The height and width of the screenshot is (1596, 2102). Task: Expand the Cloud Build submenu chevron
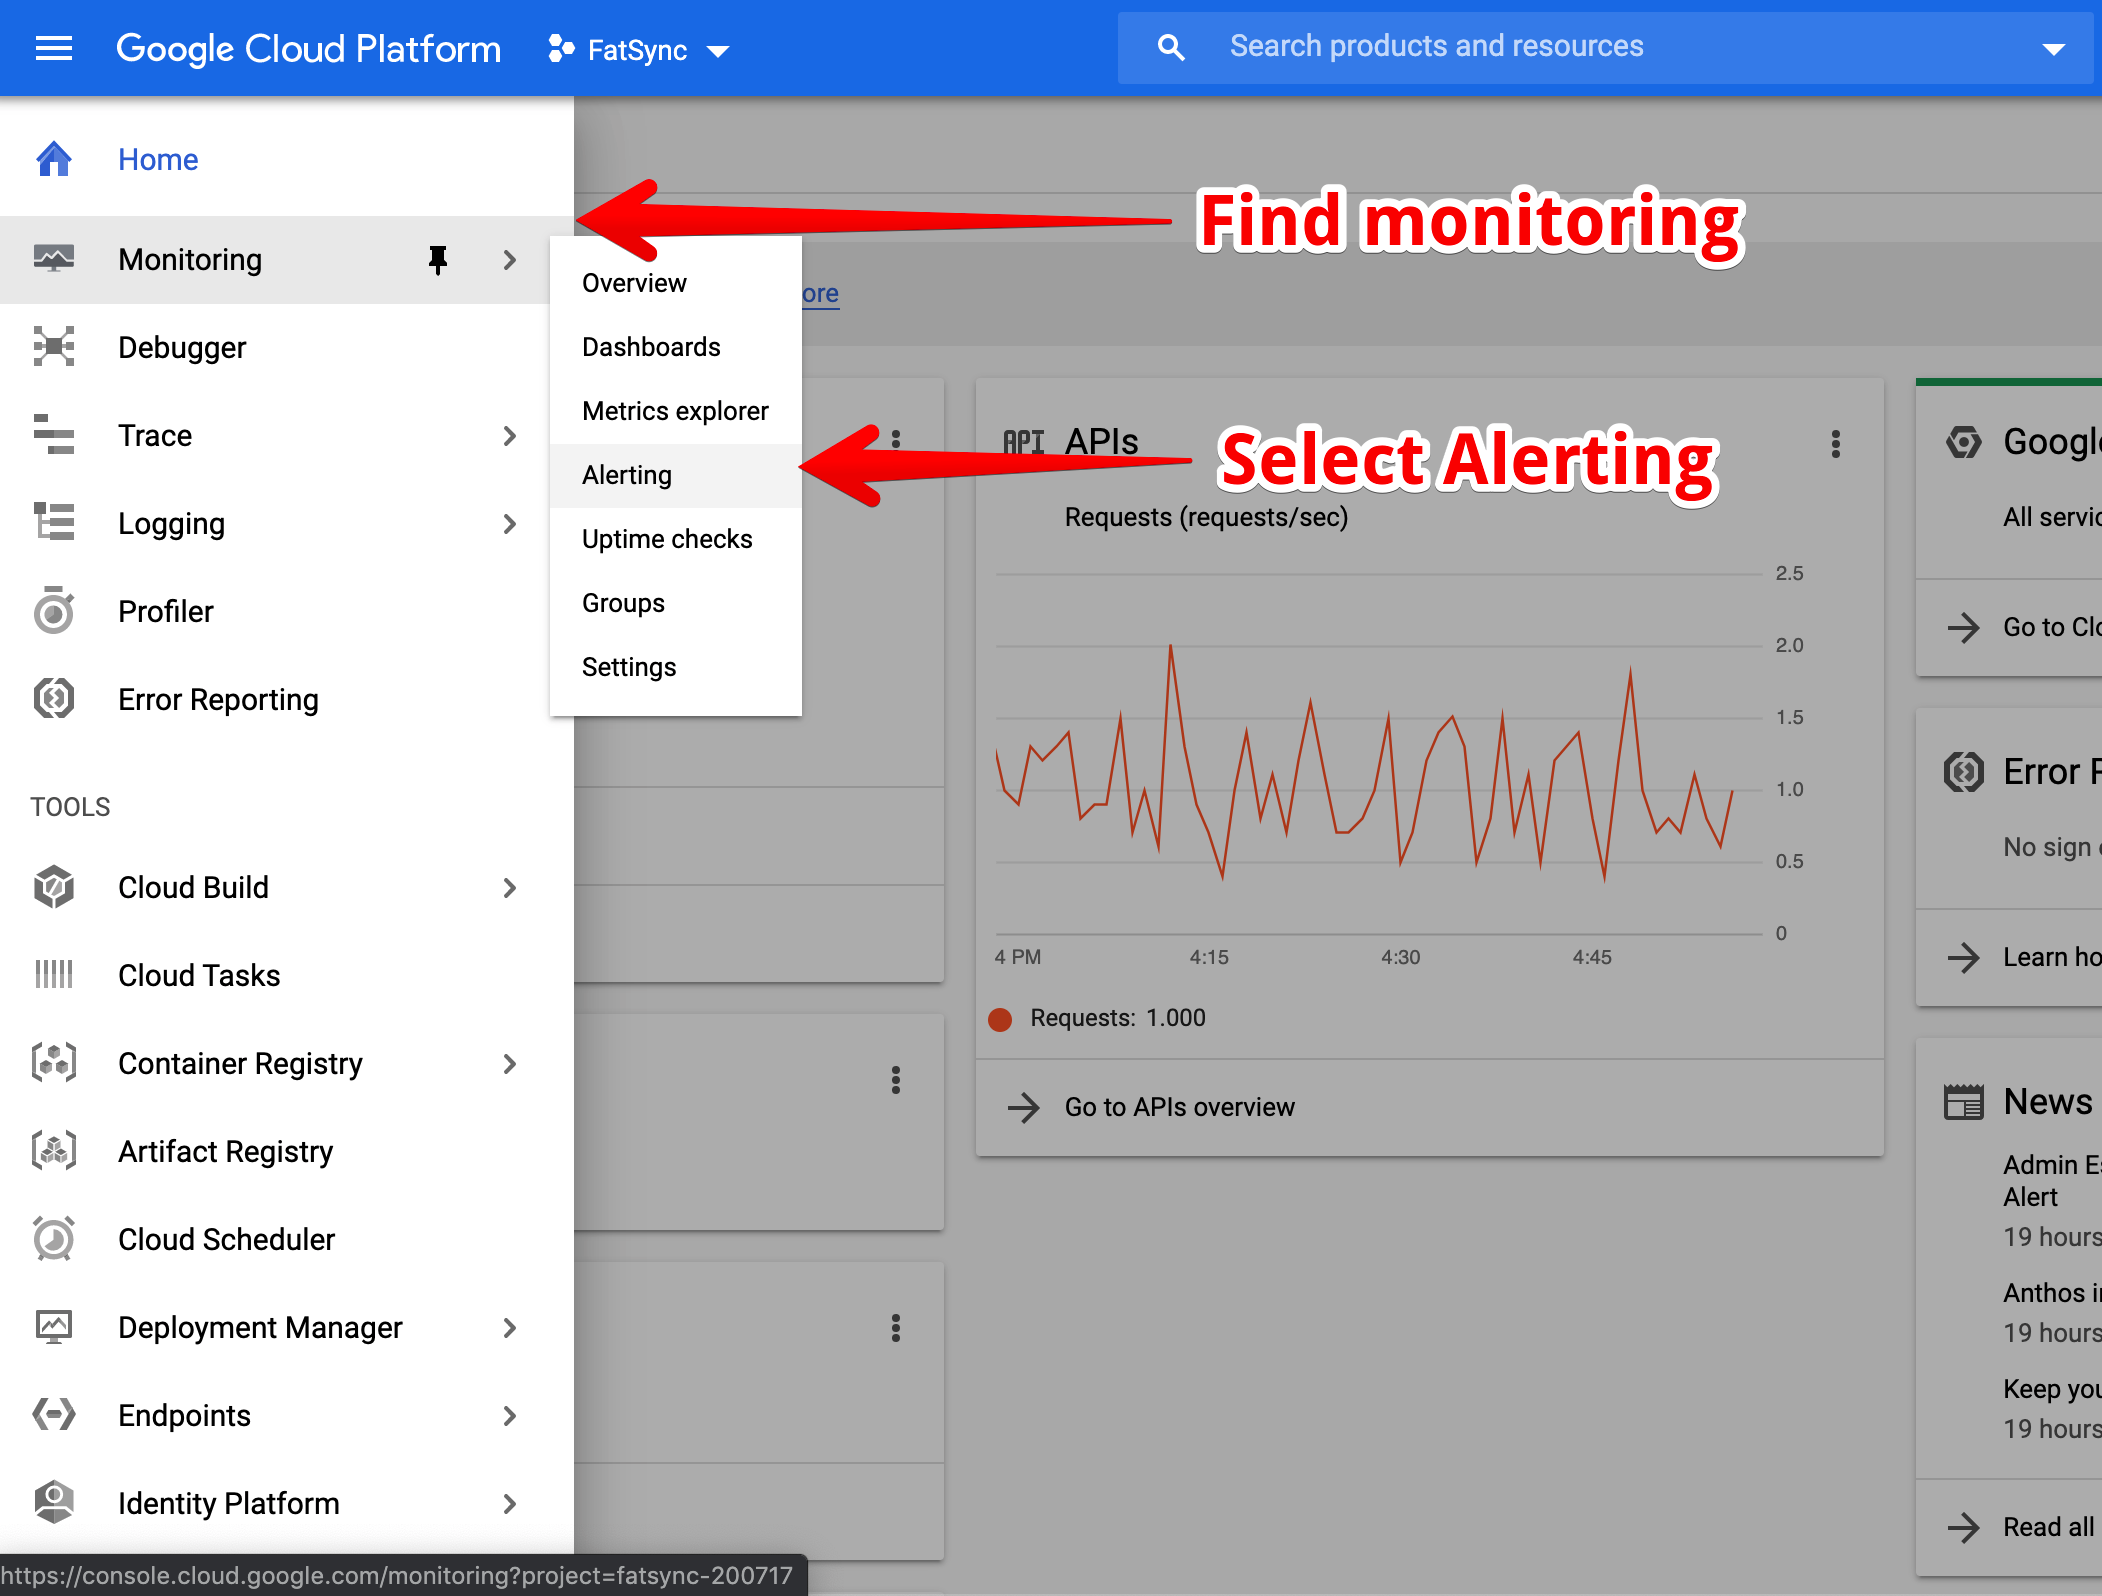coord(510,888)
